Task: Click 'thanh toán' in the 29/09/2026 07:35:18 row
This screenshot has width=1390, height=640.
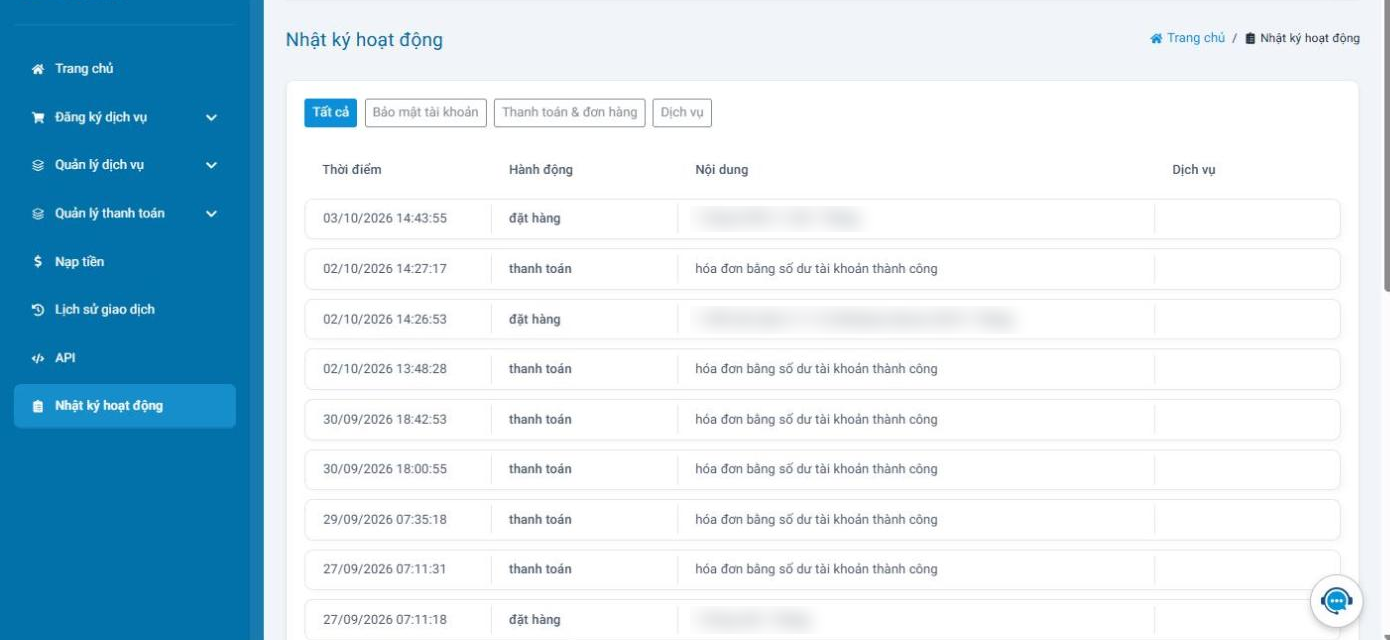Action: tap(540, 520)
